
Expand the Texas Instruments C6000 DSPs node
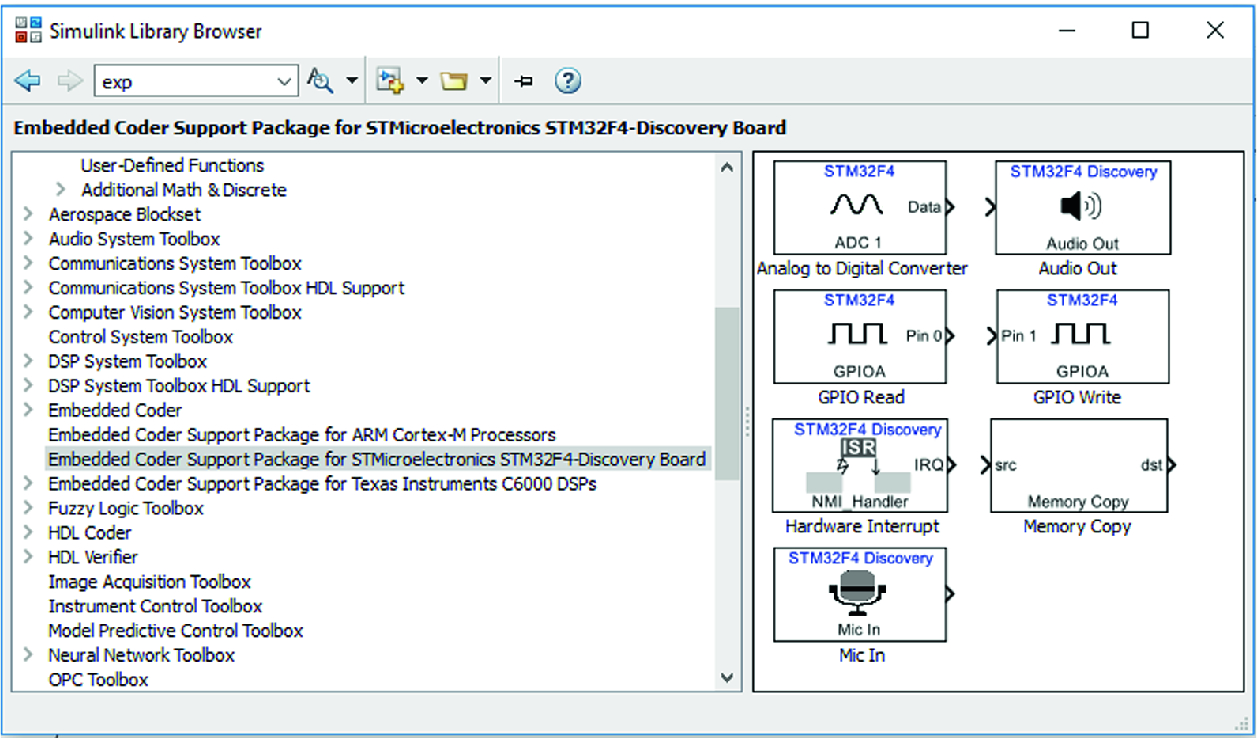29,484
